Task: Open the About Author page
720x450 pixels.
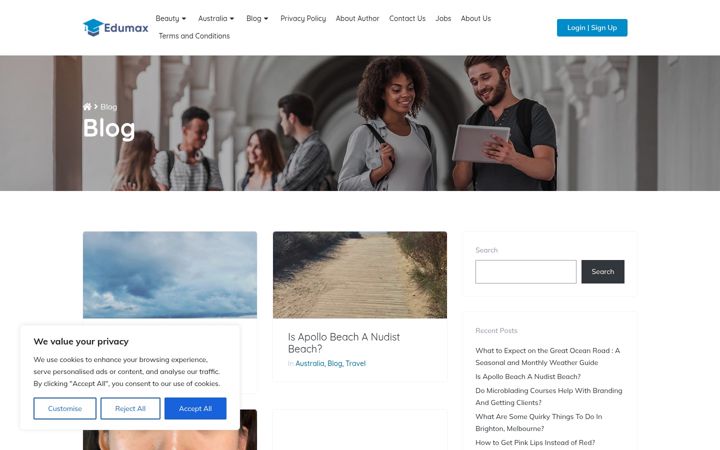Action: 357,18
